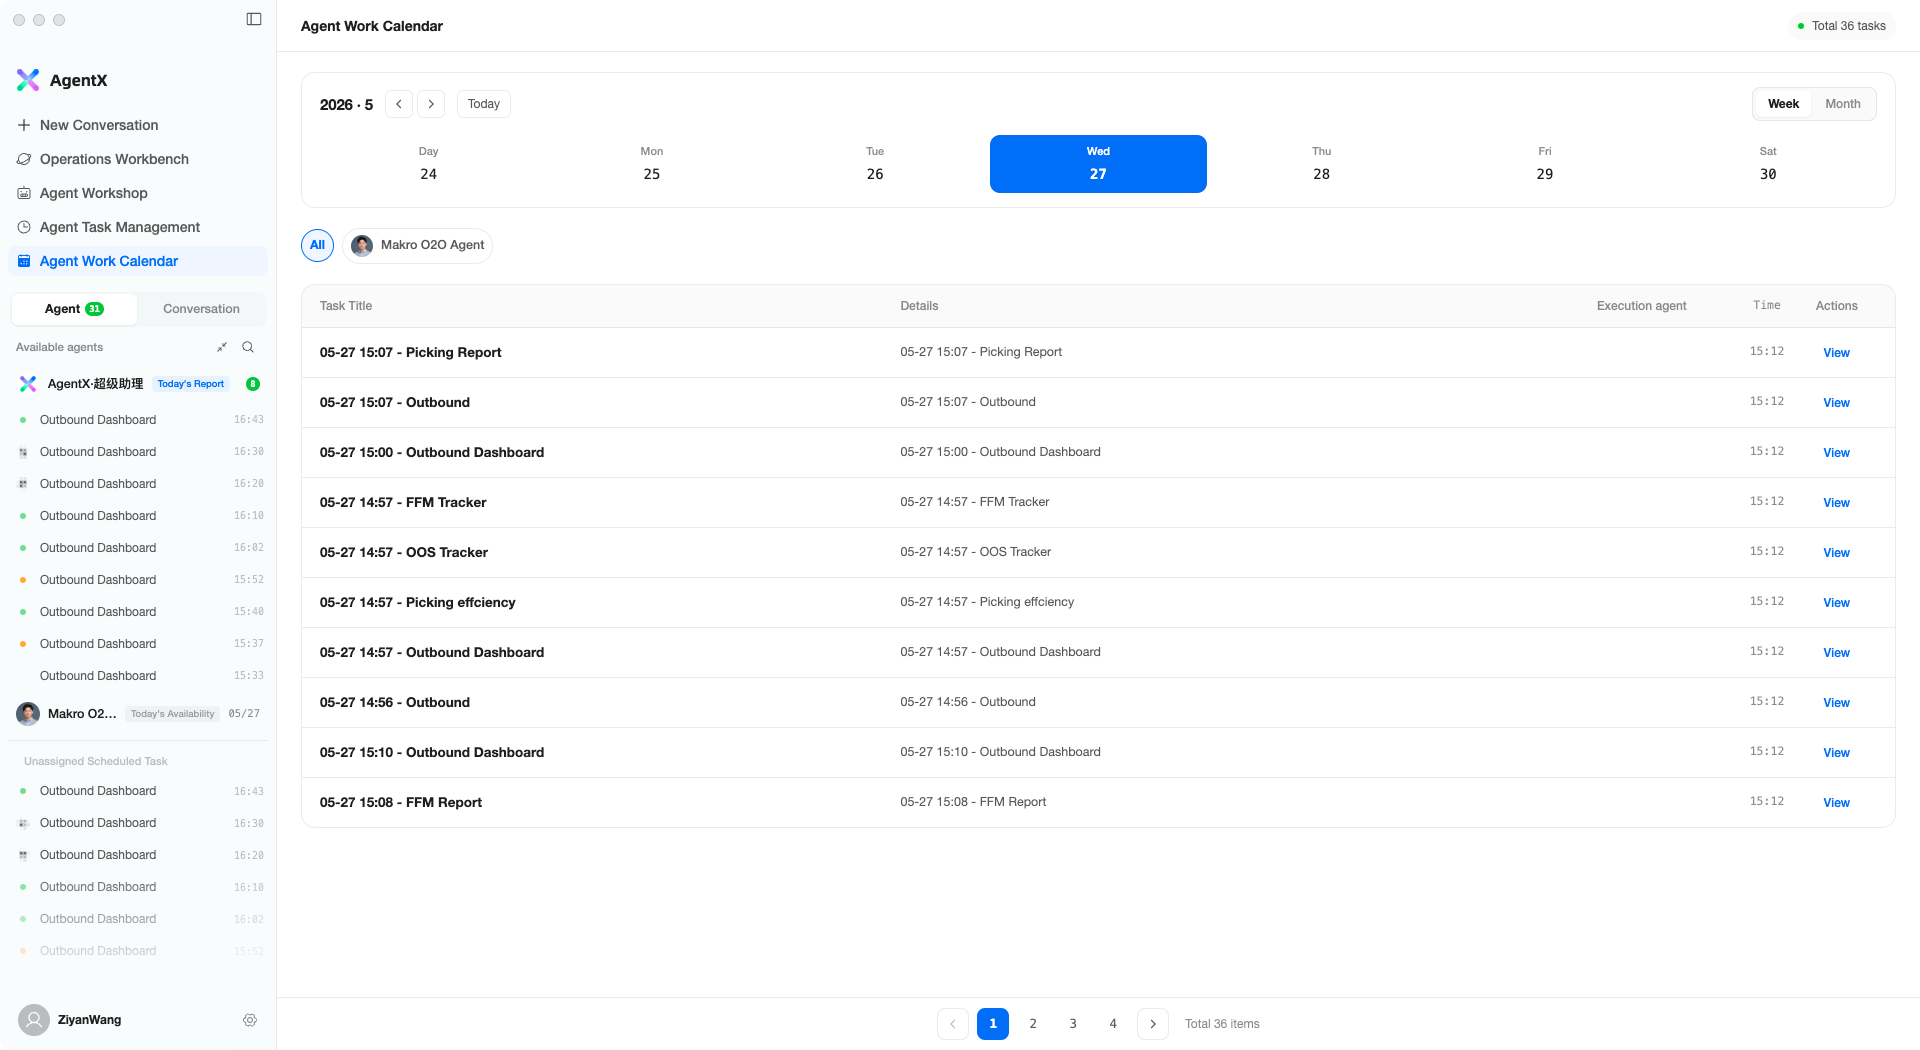The height and width of the screenshot is (1050, 1920).
Task: Open settings gear next to ZiyanWang
Action: click(x=250, y=1020)
